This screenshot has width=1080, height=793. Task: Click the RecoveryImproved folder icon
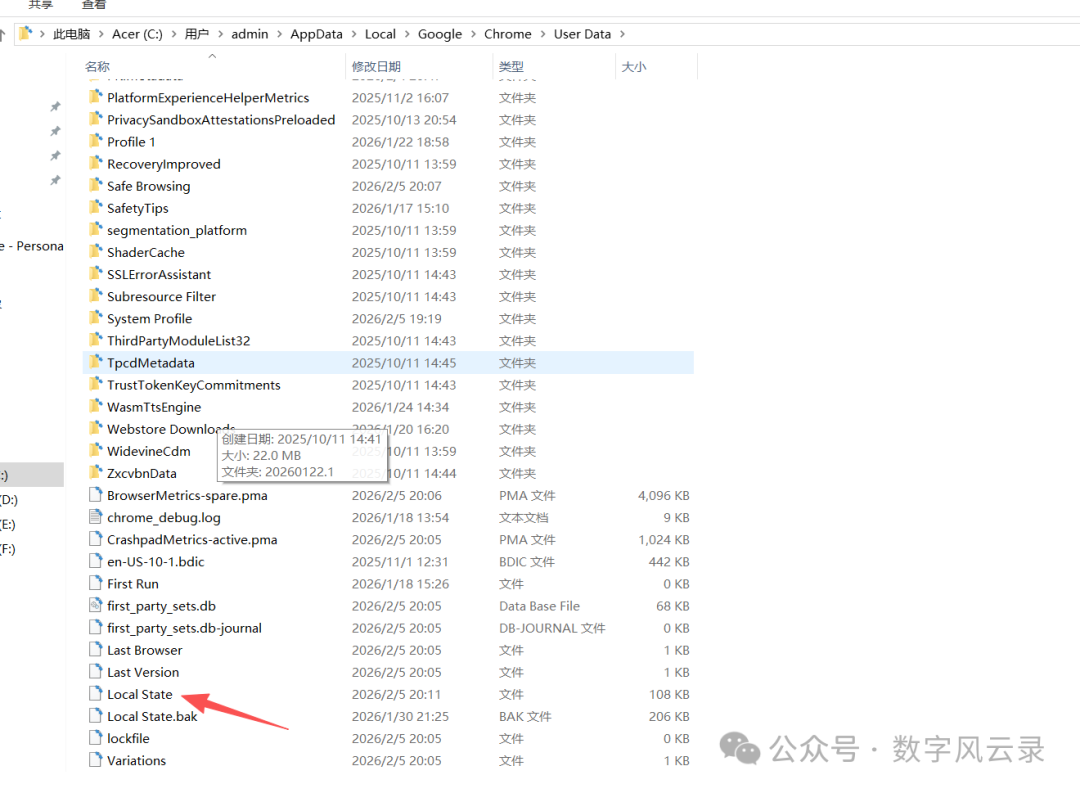click(x=95, y=163)
